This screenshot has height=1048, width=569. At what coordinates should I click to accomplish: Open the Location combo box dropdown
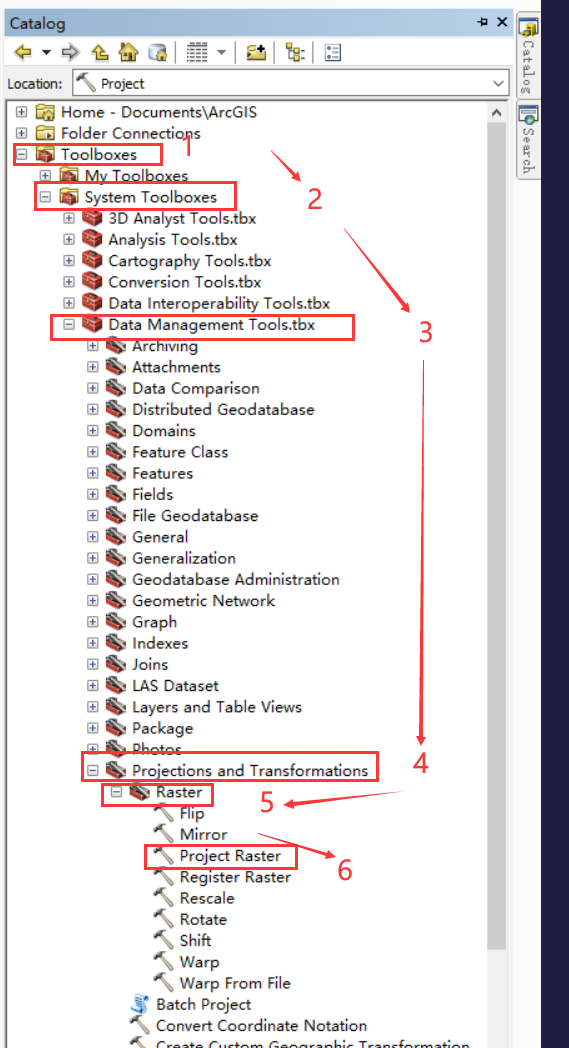pos(498,84)
